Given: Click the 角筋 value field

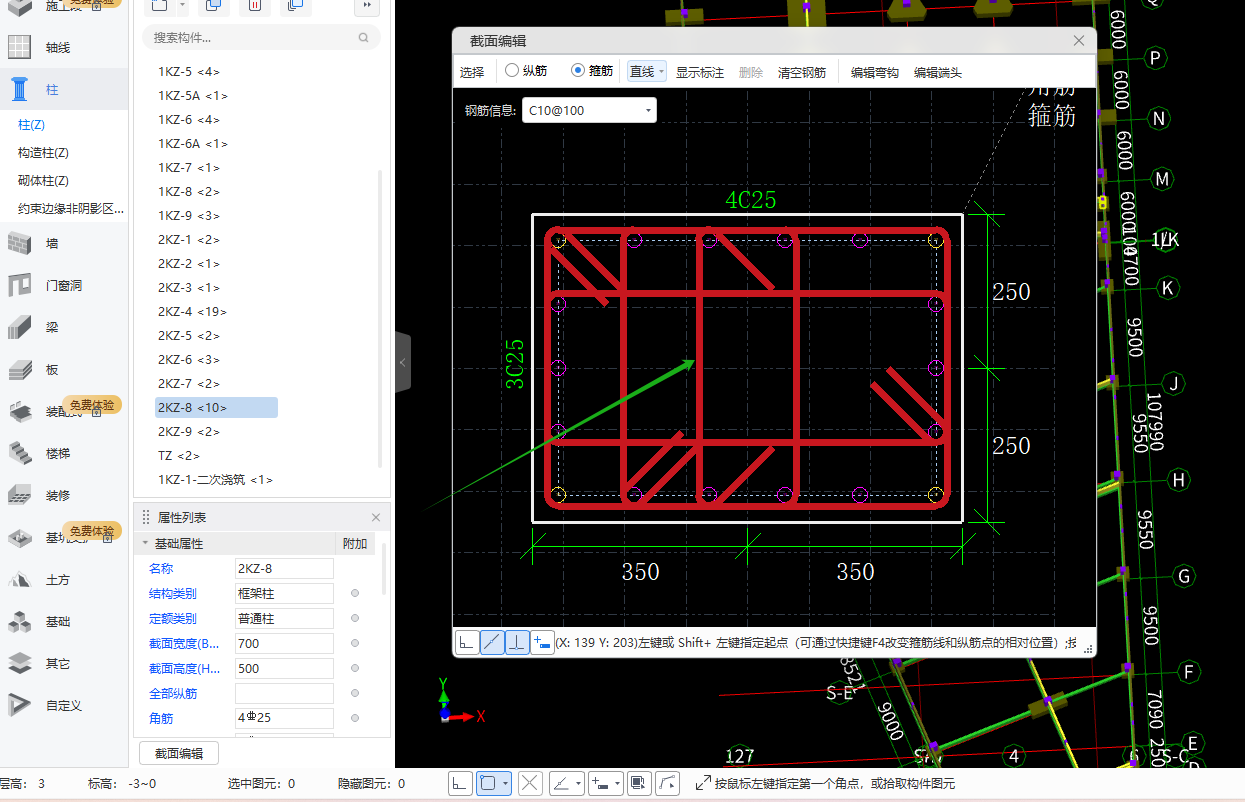Looking at the screenshot, I should pos(284,719).
